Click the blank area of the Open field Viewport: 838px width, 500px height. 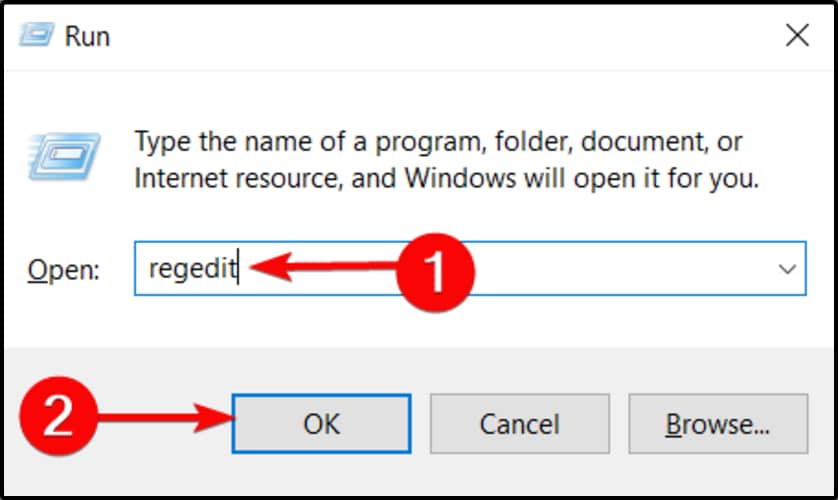pyautogui.click(x=620, y=269)
